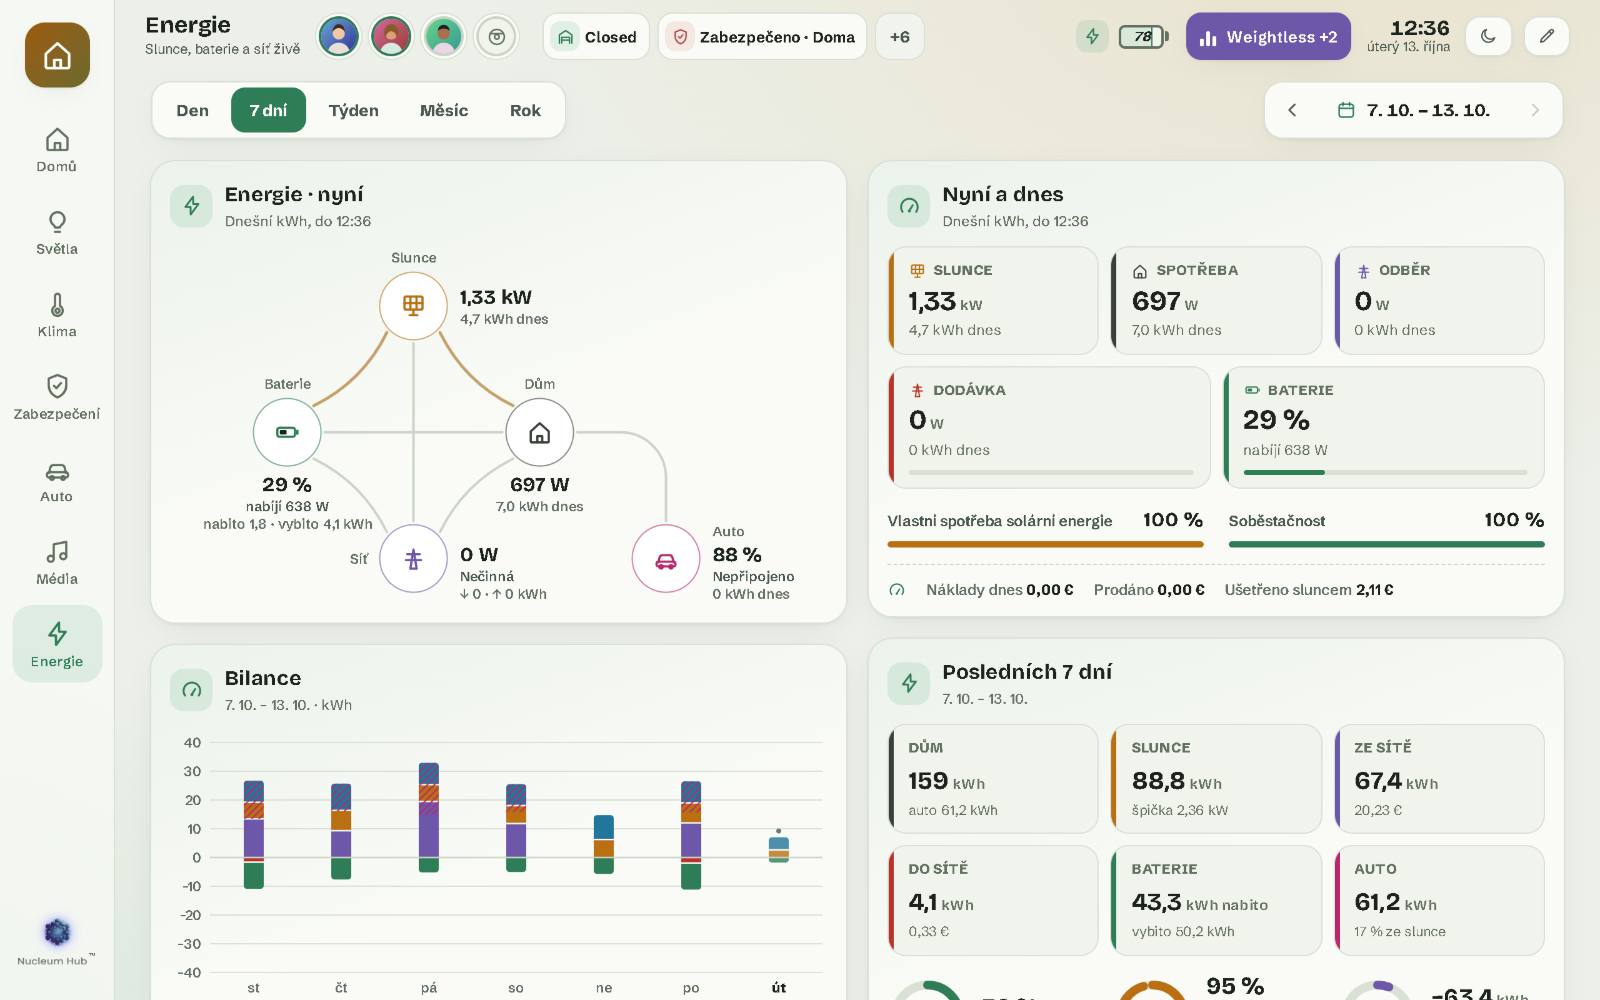This screenshot has width=1600, height=1000.
Task: Click the Nucleum Hub logo
Action: (57, 941)
